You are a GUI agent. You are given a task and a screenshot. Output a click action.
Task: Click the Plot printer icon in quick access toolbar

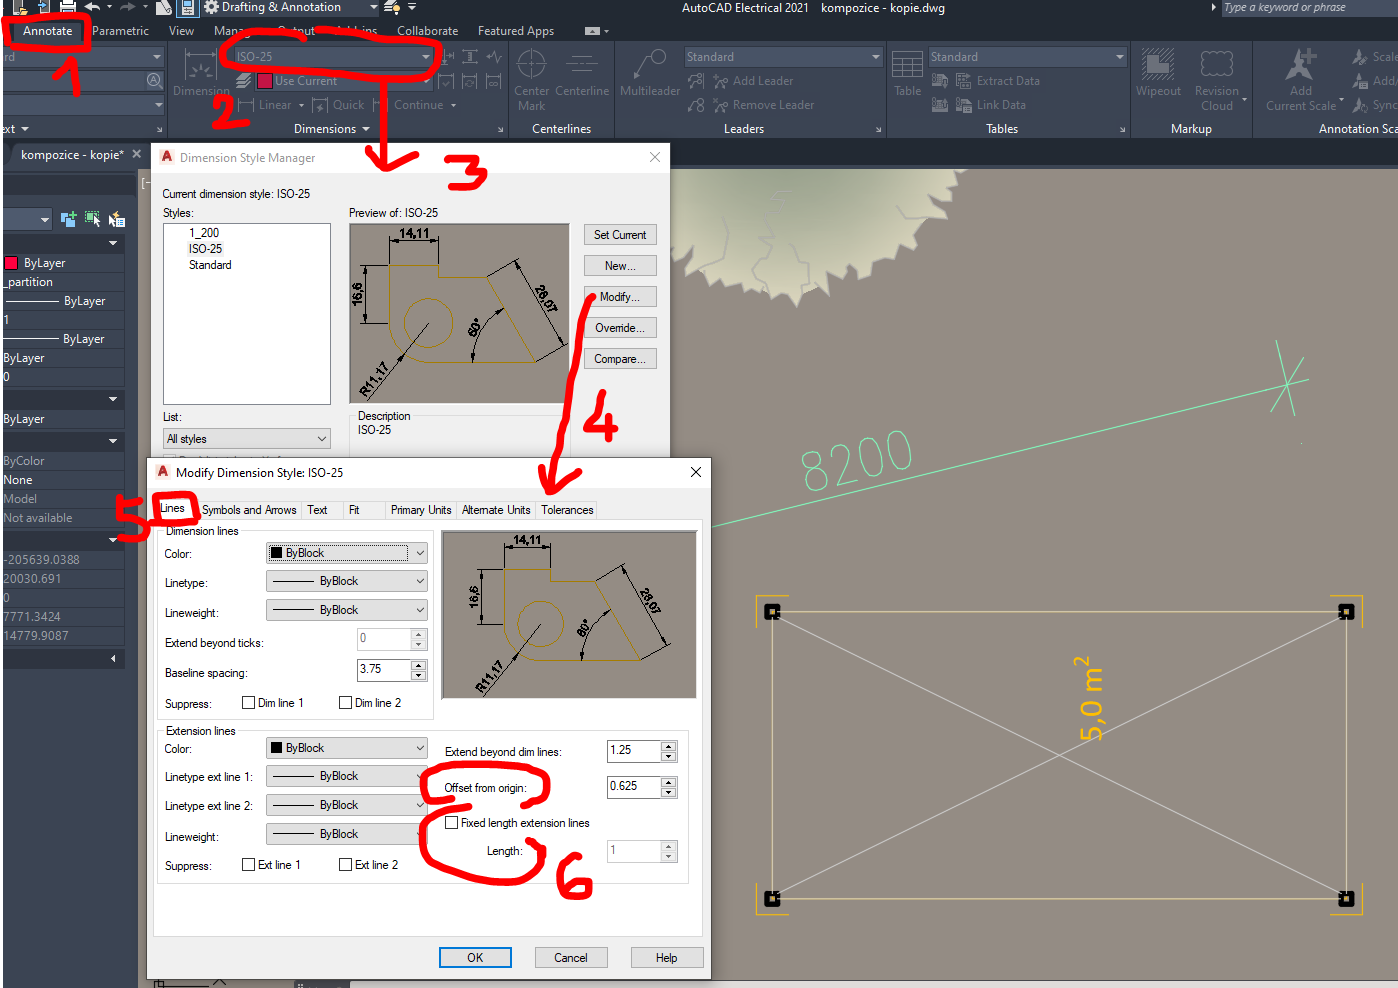[67, 7]
